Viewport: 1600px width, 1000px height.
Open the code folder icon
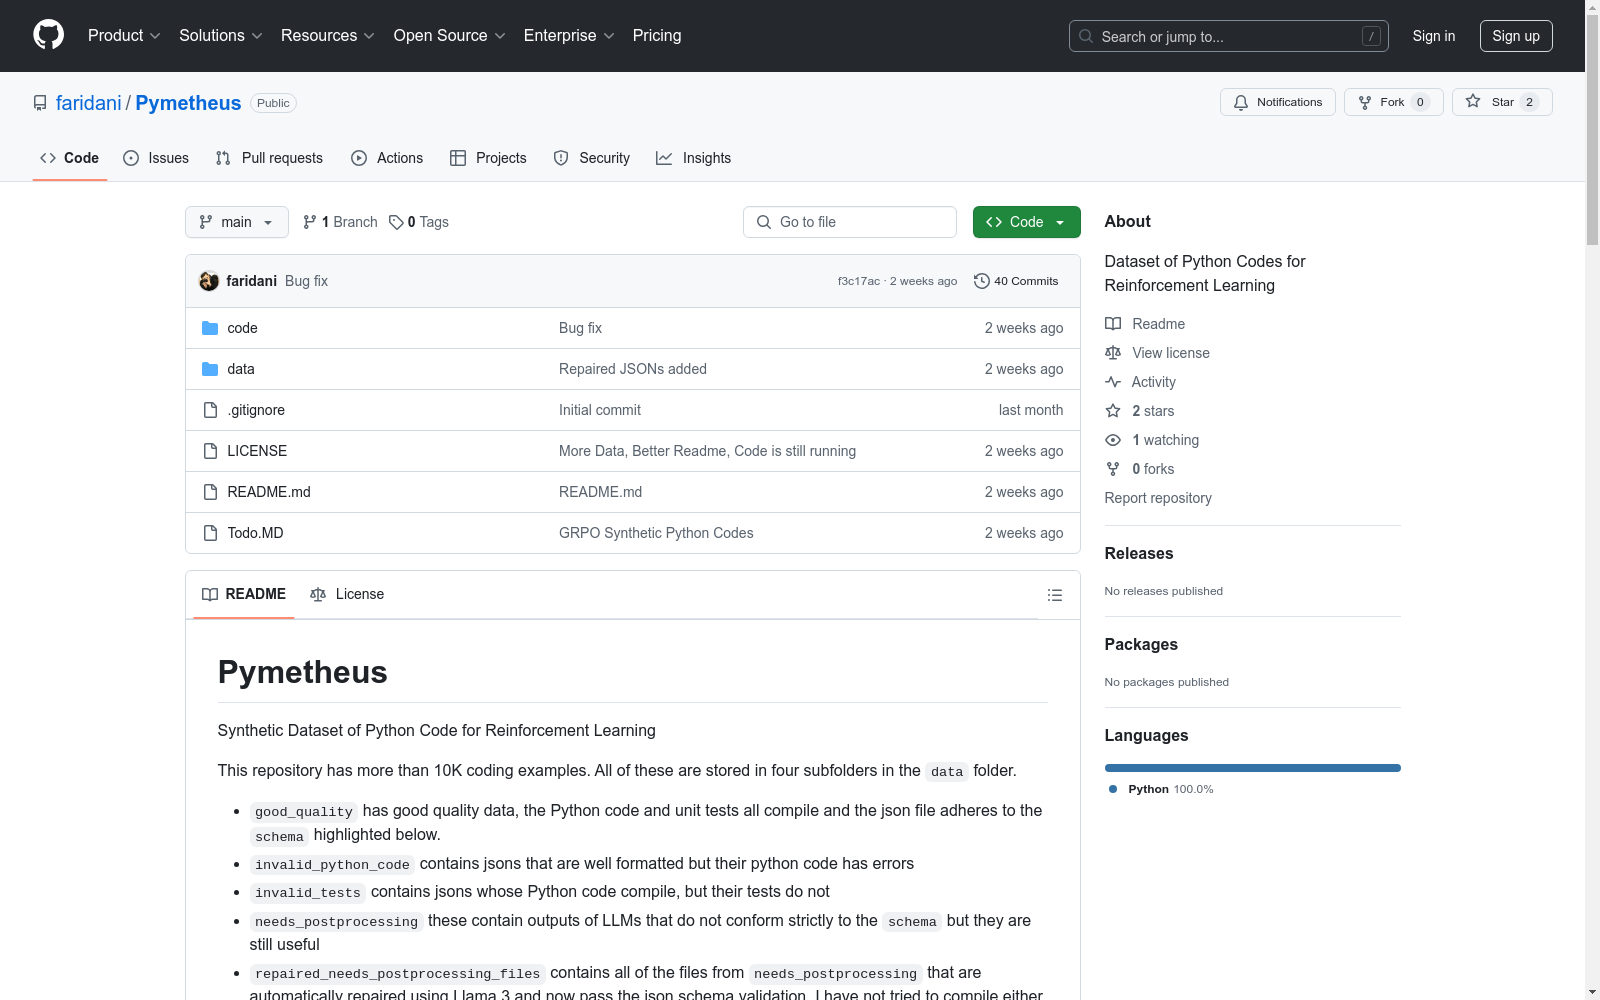210,328
